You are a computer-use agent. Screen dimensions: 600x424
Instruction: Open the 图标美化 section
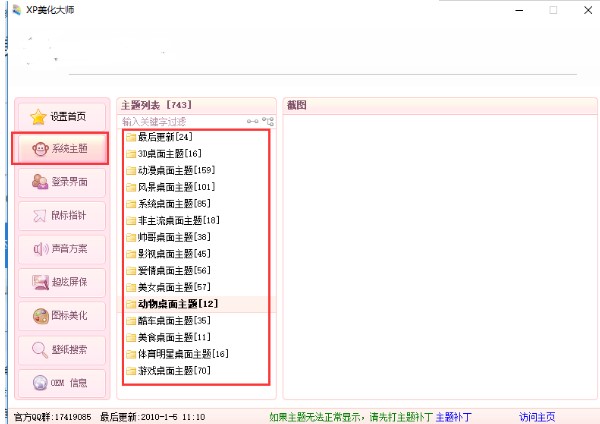pyautogui.click(x=62, y=316)
